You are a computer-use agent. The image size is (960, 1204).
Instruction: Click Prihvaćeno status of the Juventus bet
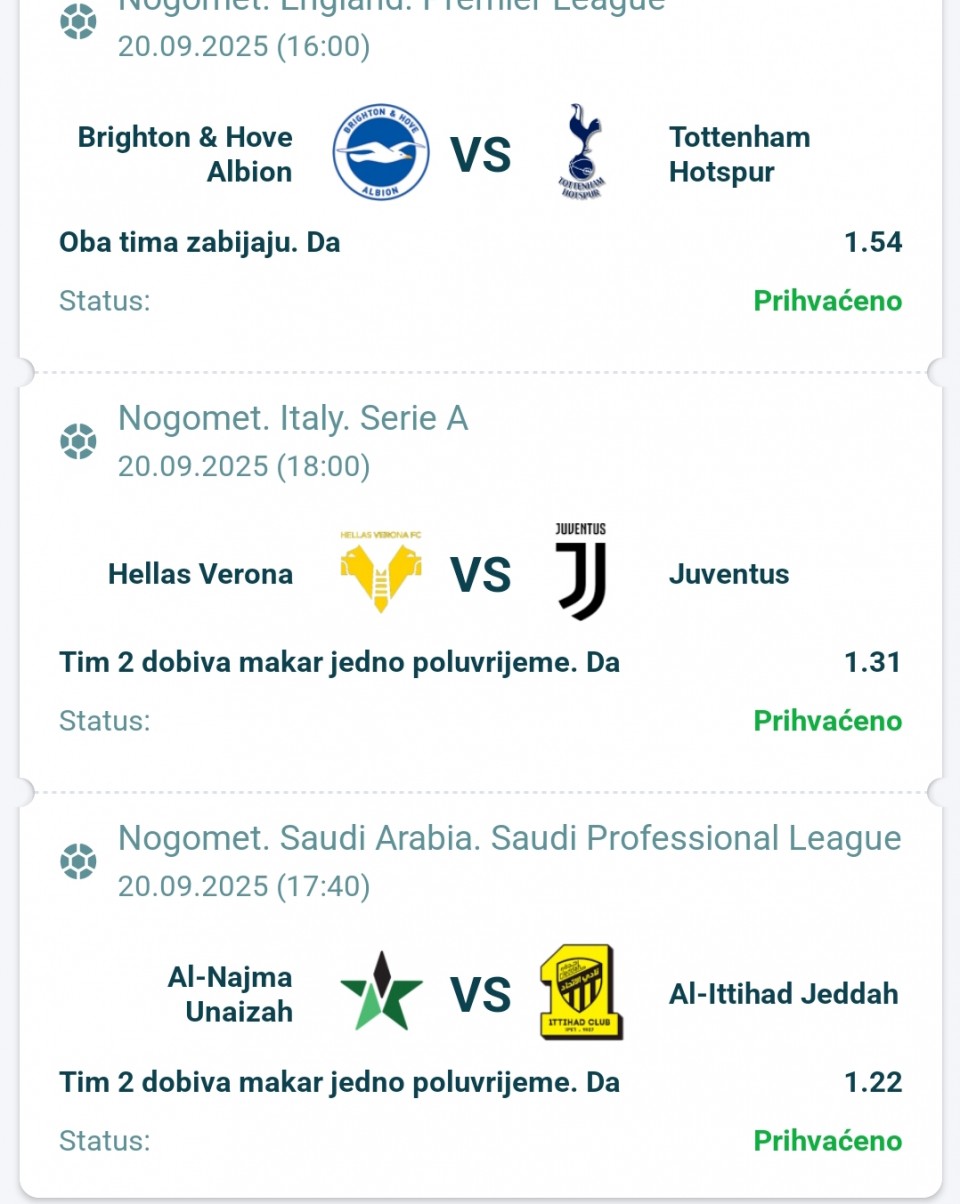(827, 721)
